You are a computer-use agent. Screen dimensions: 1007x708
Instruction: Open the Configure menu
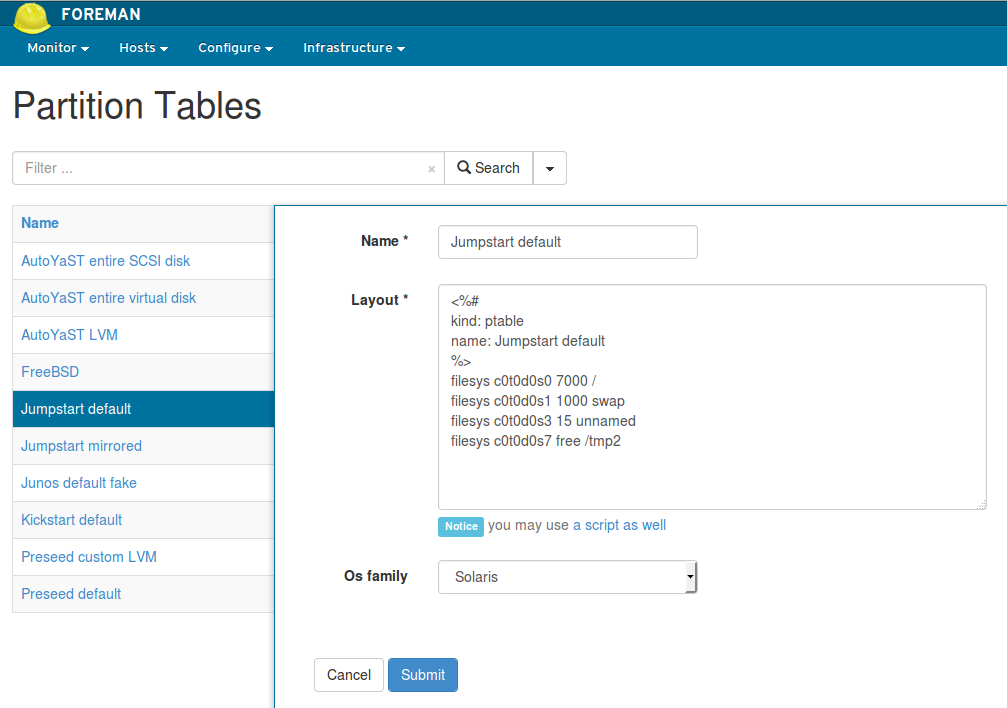tap(235, 48)
